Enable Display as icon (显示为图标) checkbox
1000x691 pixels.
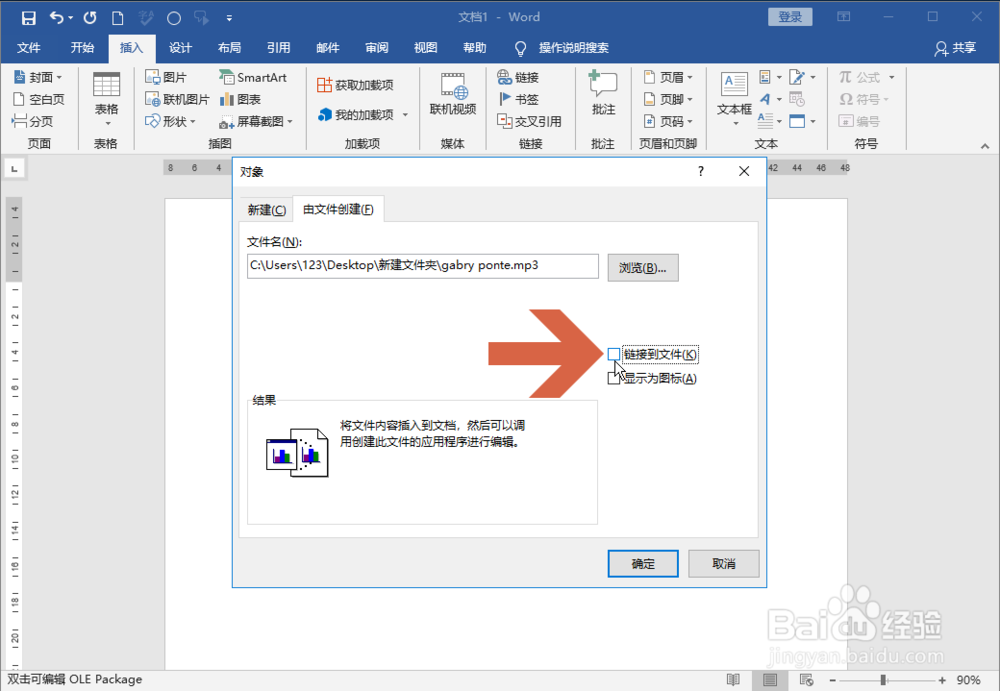point(614,378)
